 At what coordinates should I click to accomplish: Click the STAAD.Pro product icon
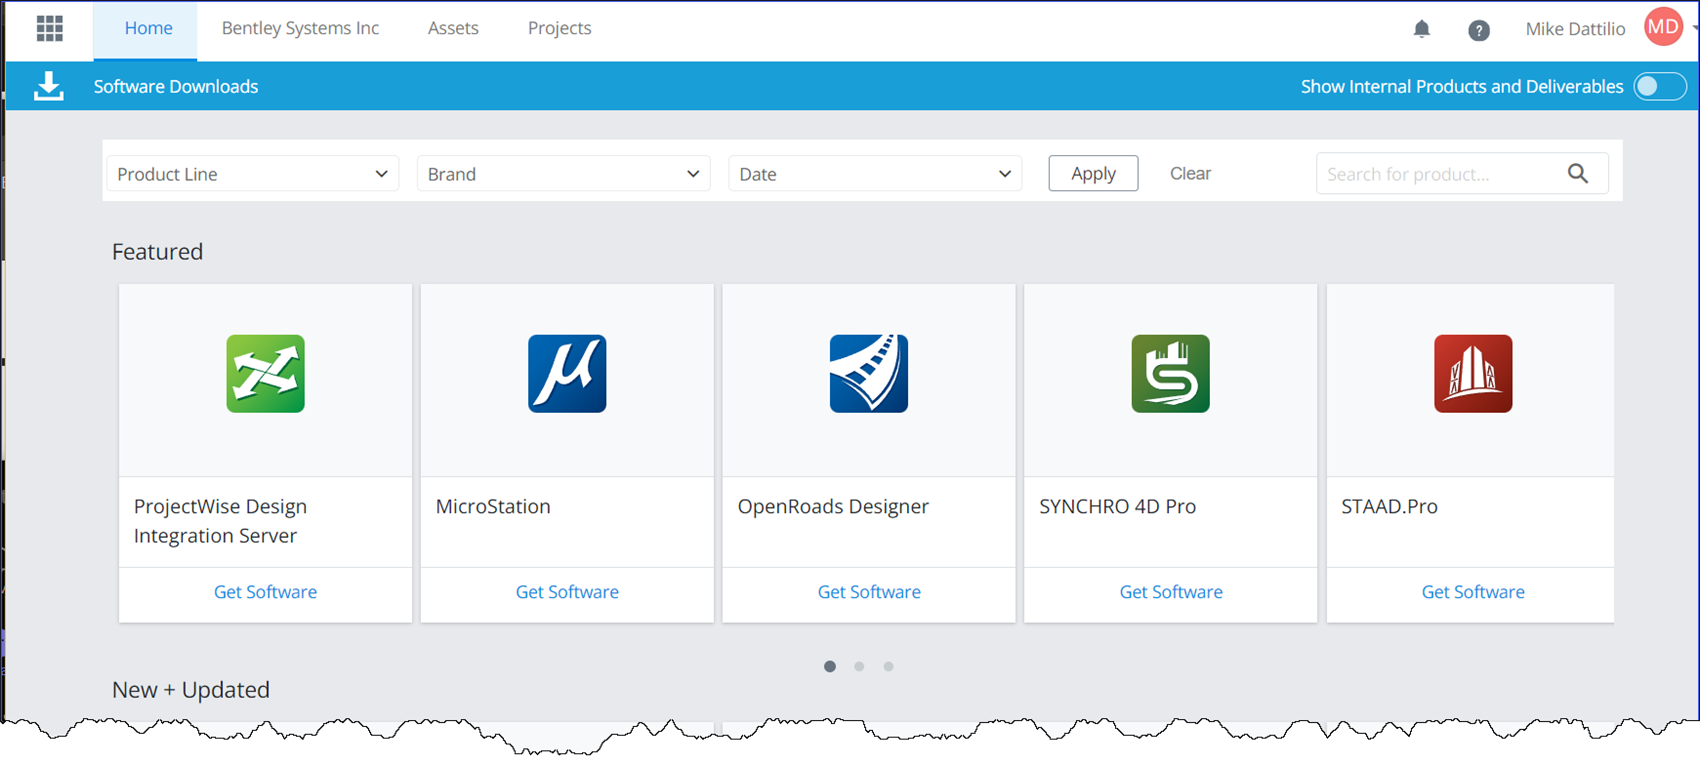[x=1473, y=374]
